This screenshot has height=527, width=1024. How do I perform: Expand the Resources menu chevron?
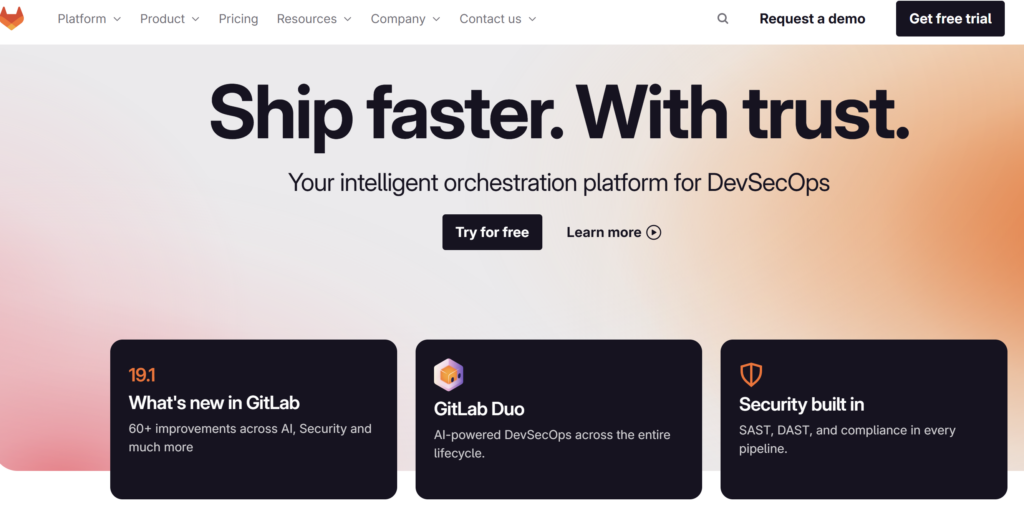pos(347,20)
